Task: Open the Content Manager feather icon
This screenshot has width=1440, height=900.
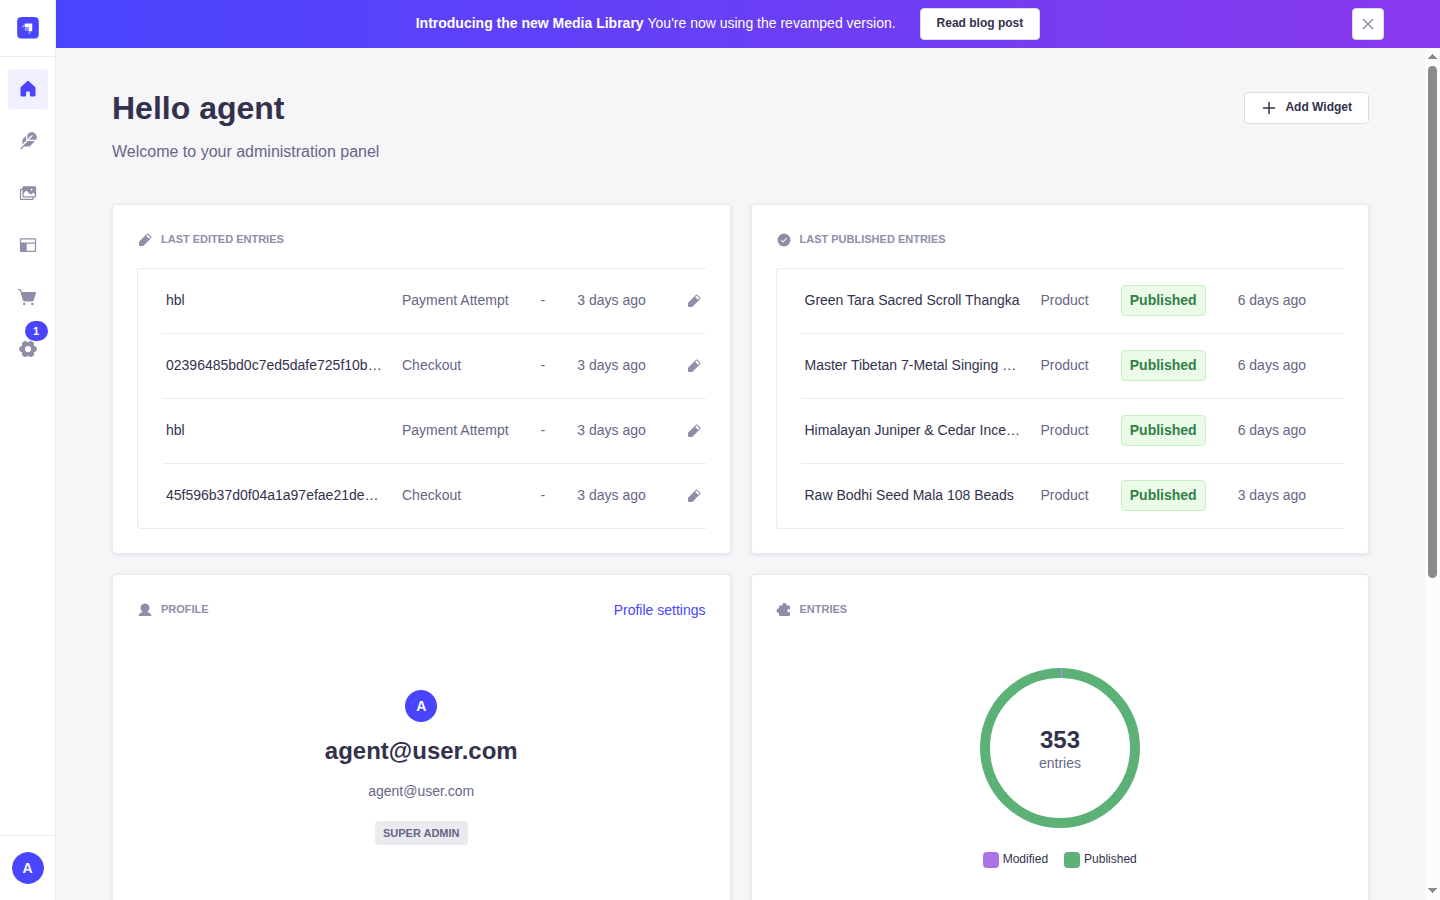Action: (x=28, y=141)
